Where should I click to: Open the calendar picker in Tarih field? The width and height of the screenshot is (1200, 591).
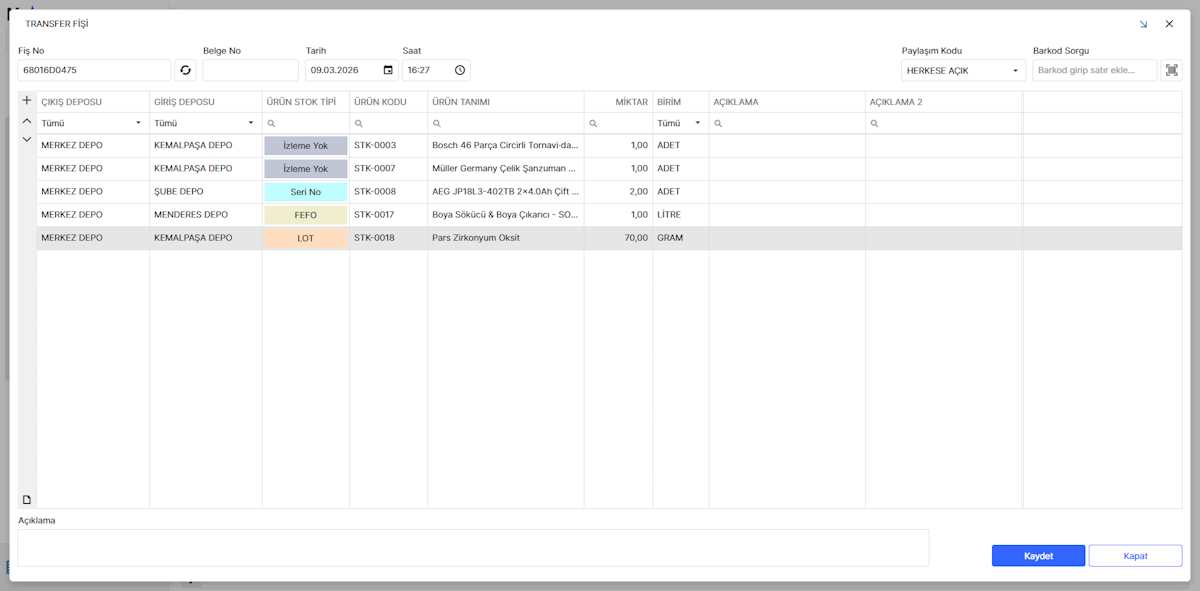(388, 70)
